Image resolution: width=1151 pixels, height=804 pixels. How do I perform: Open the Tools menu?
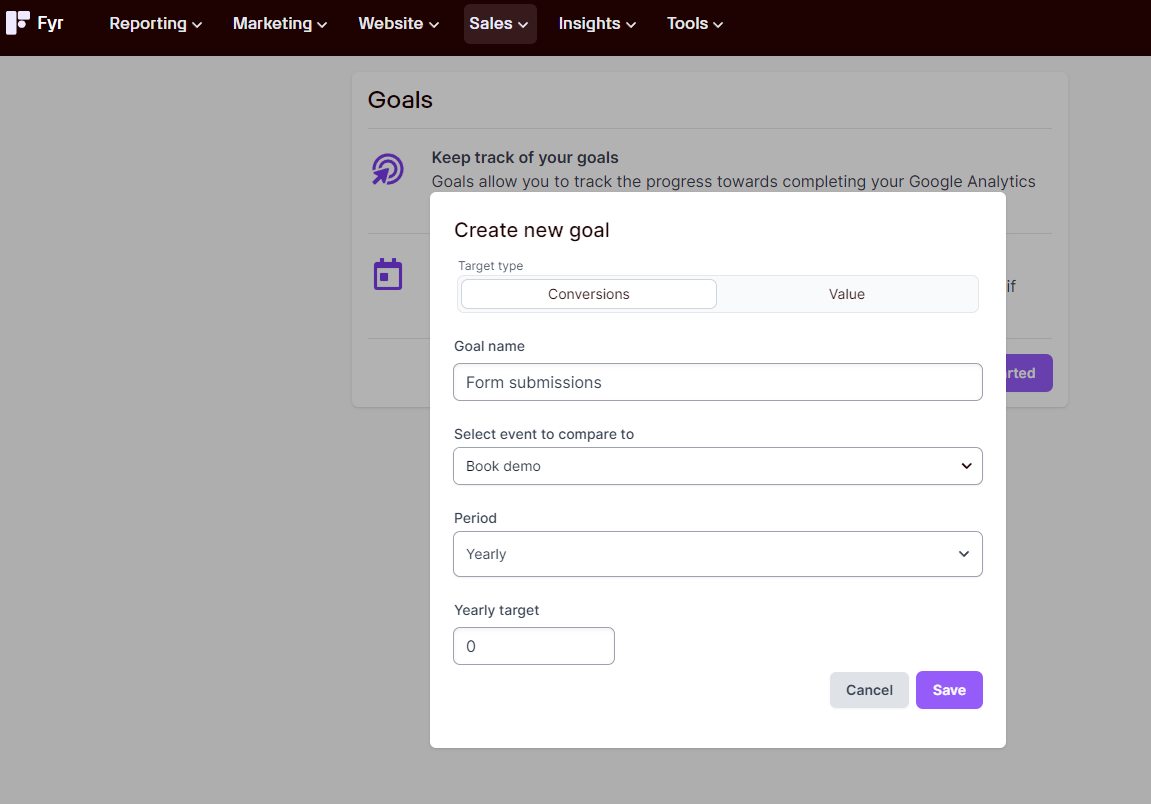pyautogui.click(x=695, y=24)
